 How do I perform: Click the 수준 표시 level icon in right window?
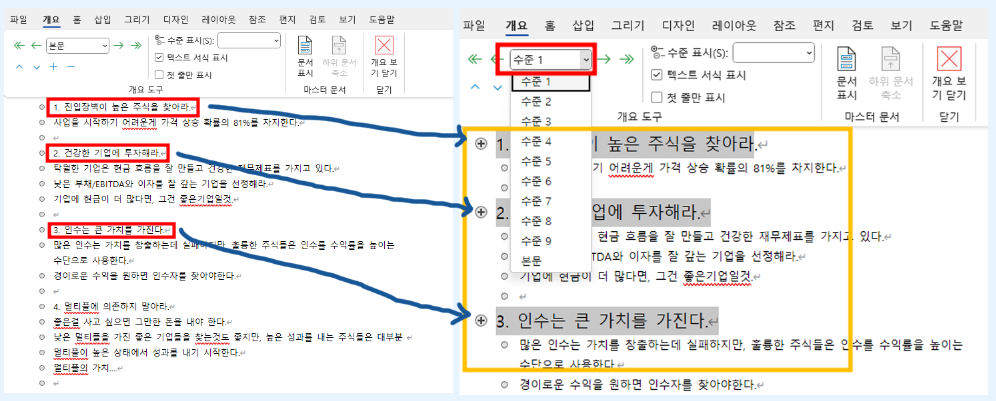click(x=657, y=52)
